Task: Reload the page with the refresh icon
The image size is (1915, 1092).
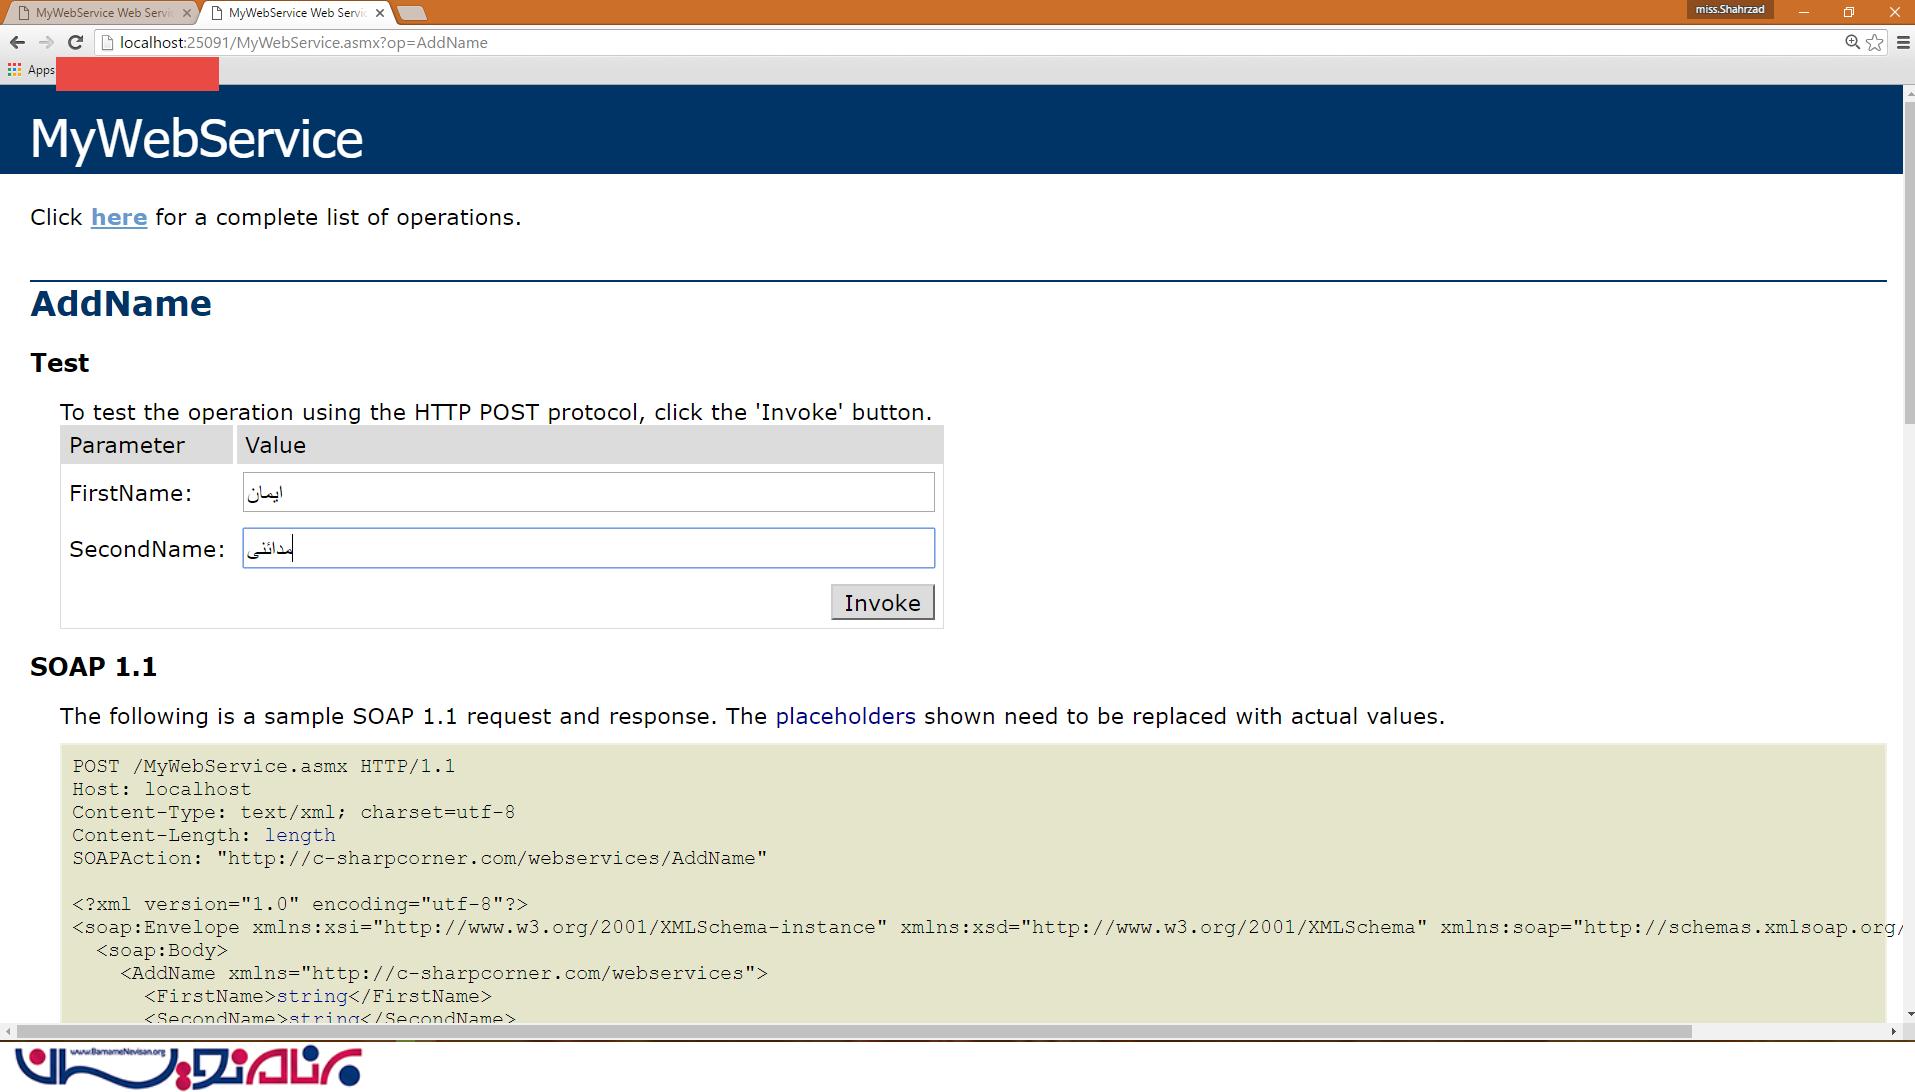Action: click(x=75, y=42)
